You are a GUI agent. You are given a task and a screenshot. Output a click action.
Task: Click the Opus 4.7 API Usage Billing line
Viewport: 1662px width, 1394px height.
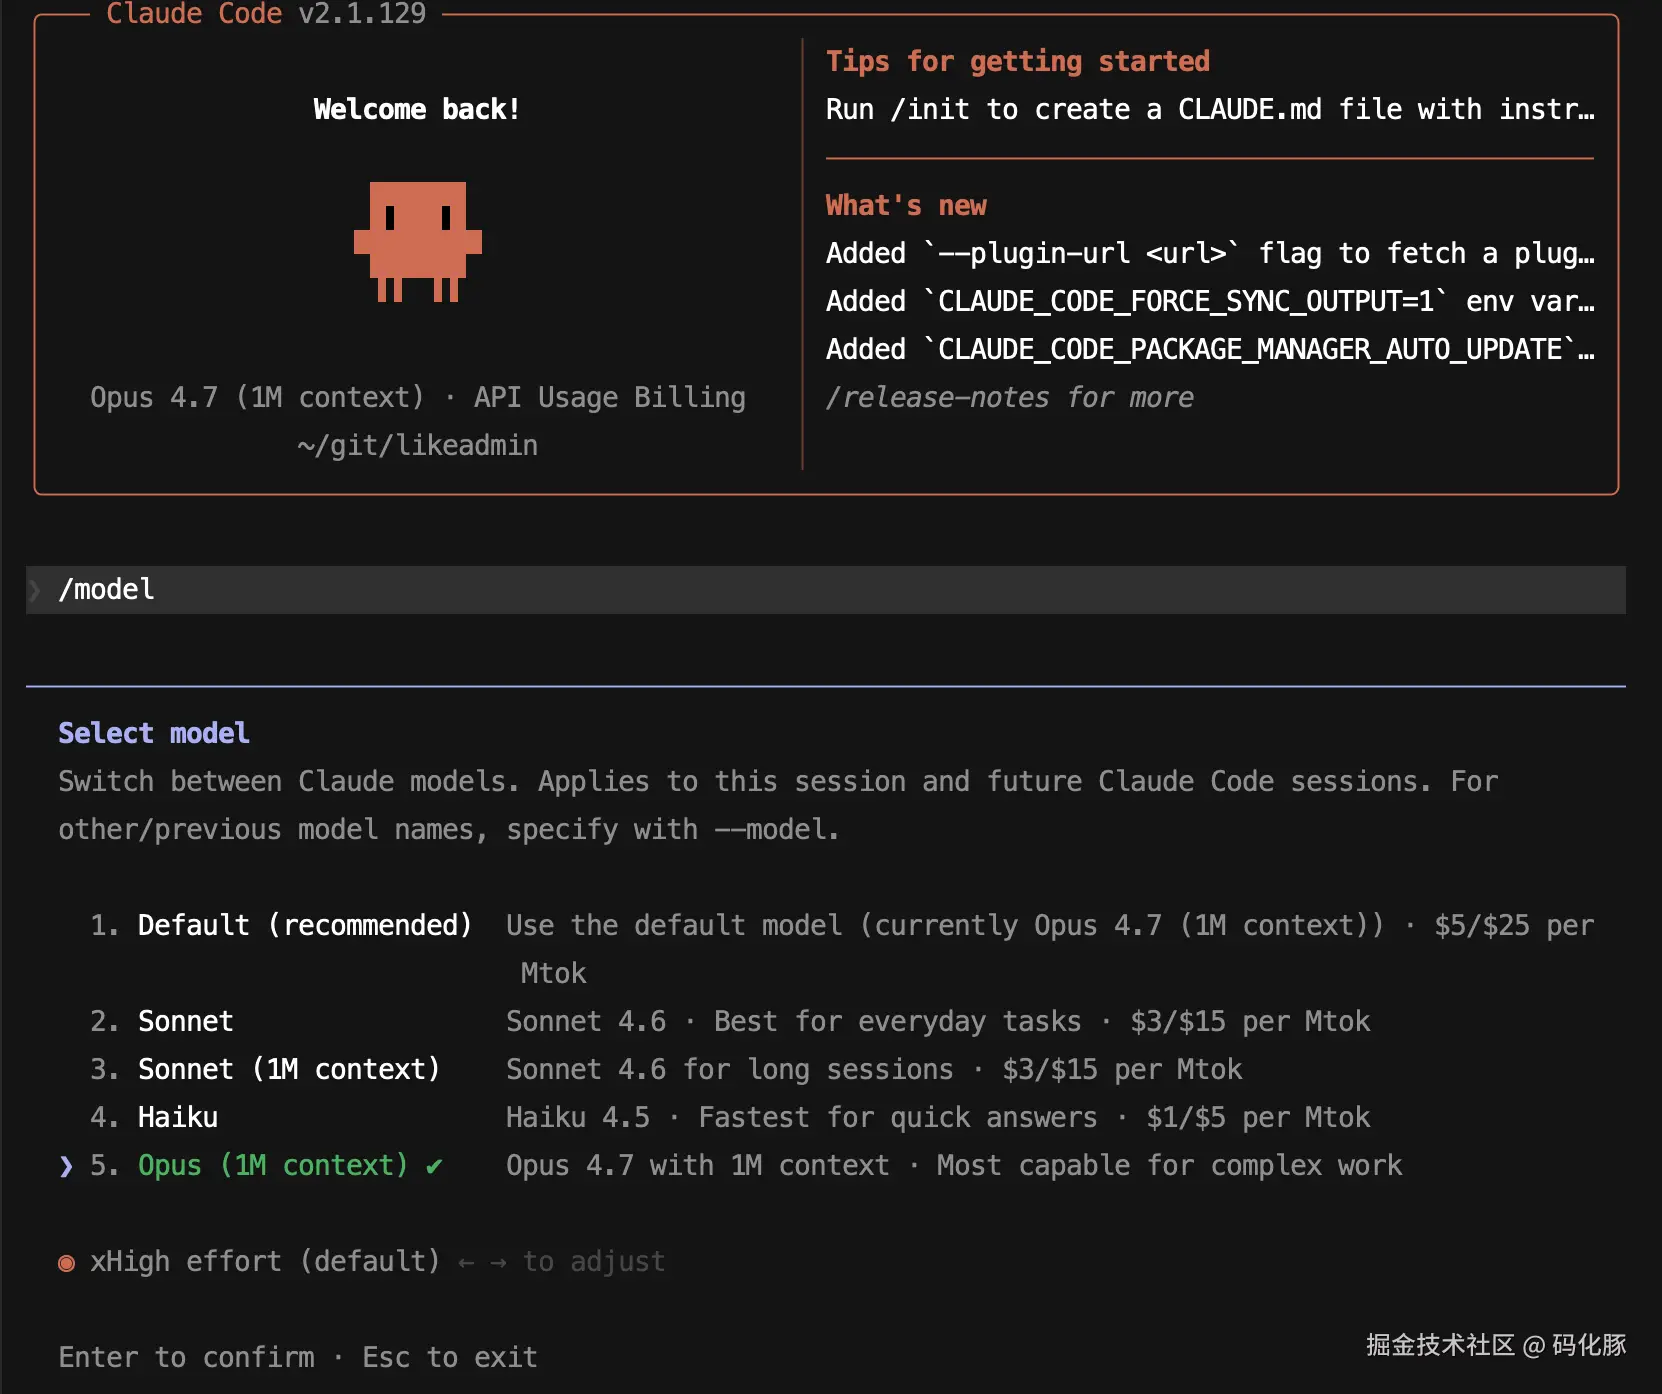(x=418, y=397)
